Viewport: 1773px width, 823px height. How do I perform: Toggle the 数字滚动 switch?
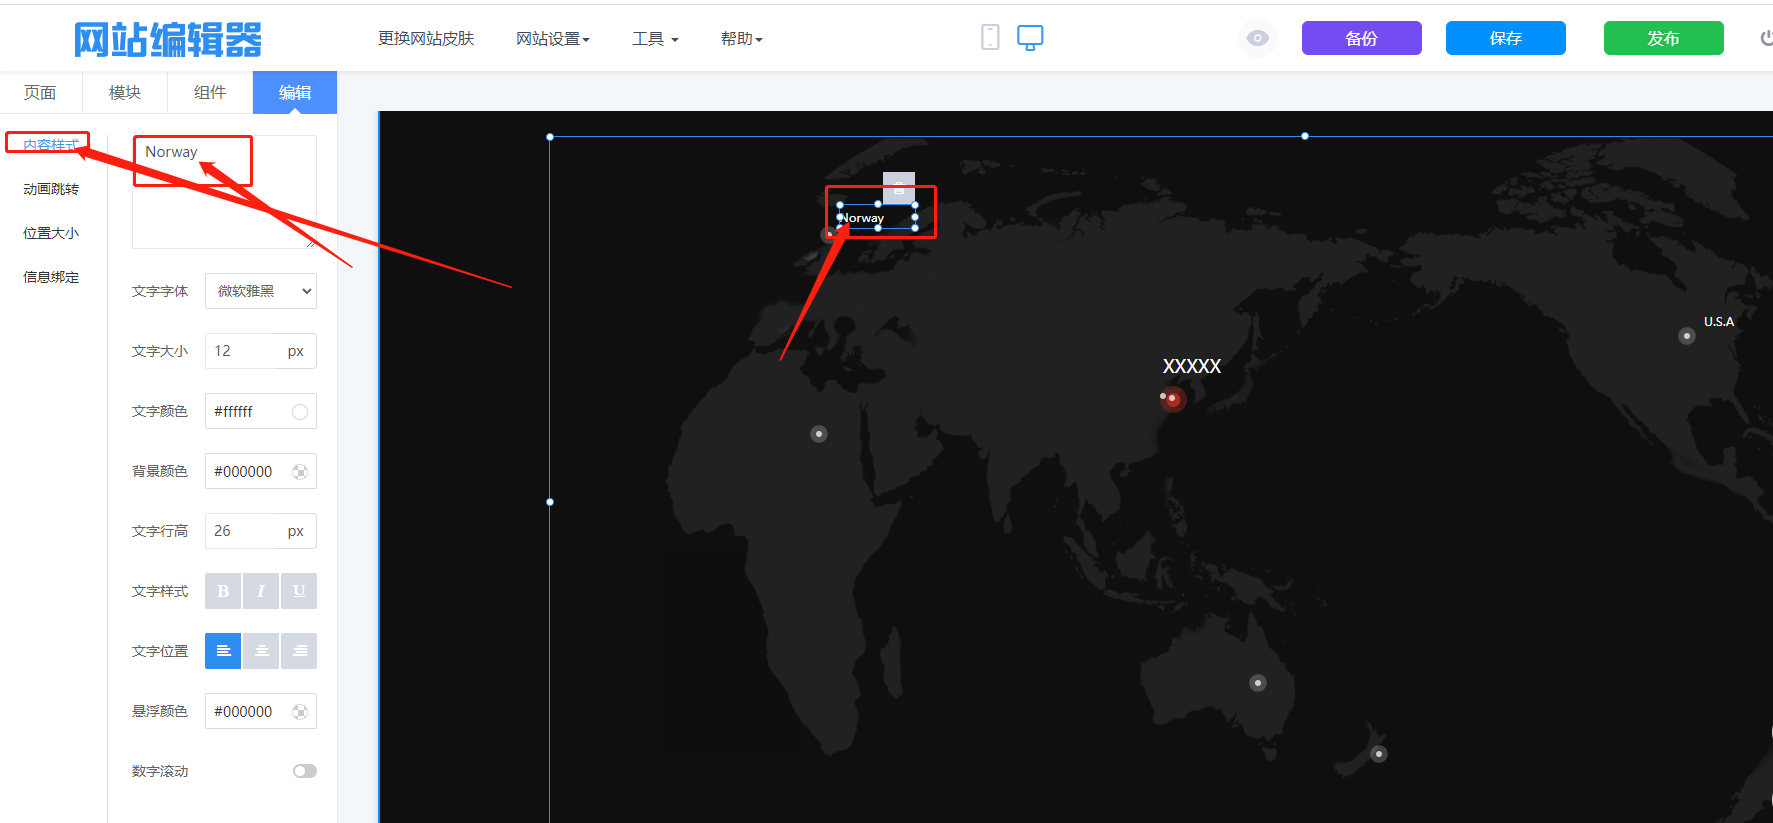coord(305,771)
